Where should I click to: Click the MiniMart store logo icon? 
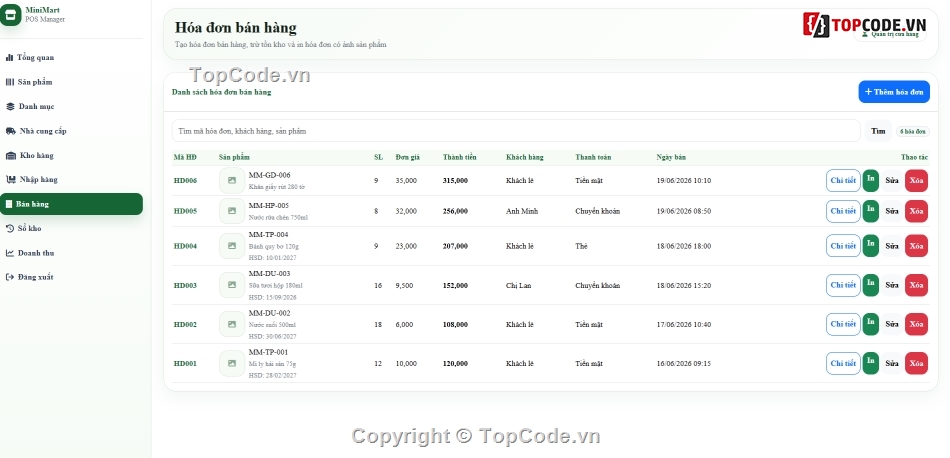click(x=9, y=15)
